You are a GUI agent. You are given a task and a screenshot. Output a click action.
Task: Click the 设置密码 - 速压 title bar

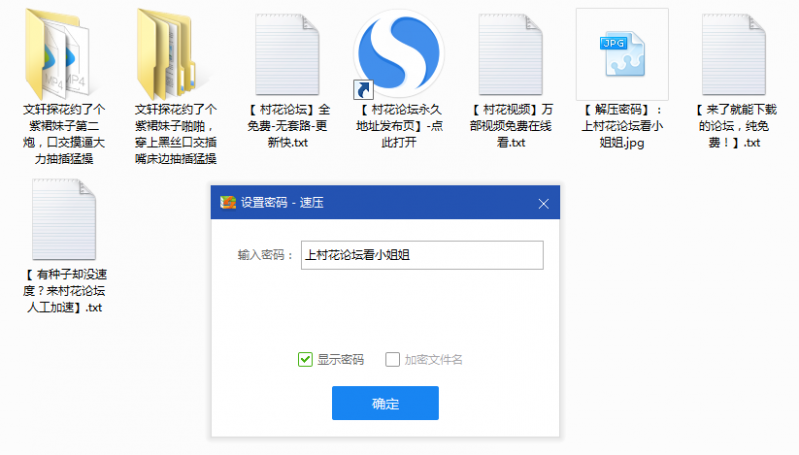400,203
